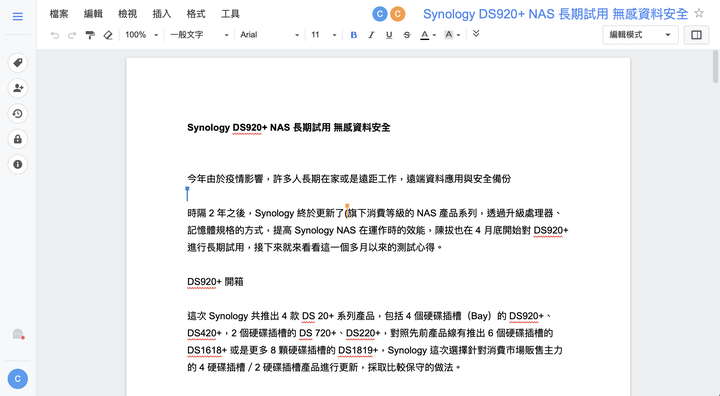720x396 pixels.
Task: Click the user account avatar at sidebar bottom
Action: (17, 379)
